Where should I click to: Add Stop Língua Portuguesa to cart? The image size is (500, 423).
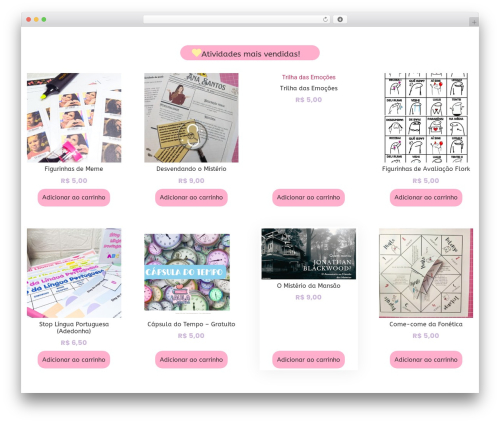point(74,359)
